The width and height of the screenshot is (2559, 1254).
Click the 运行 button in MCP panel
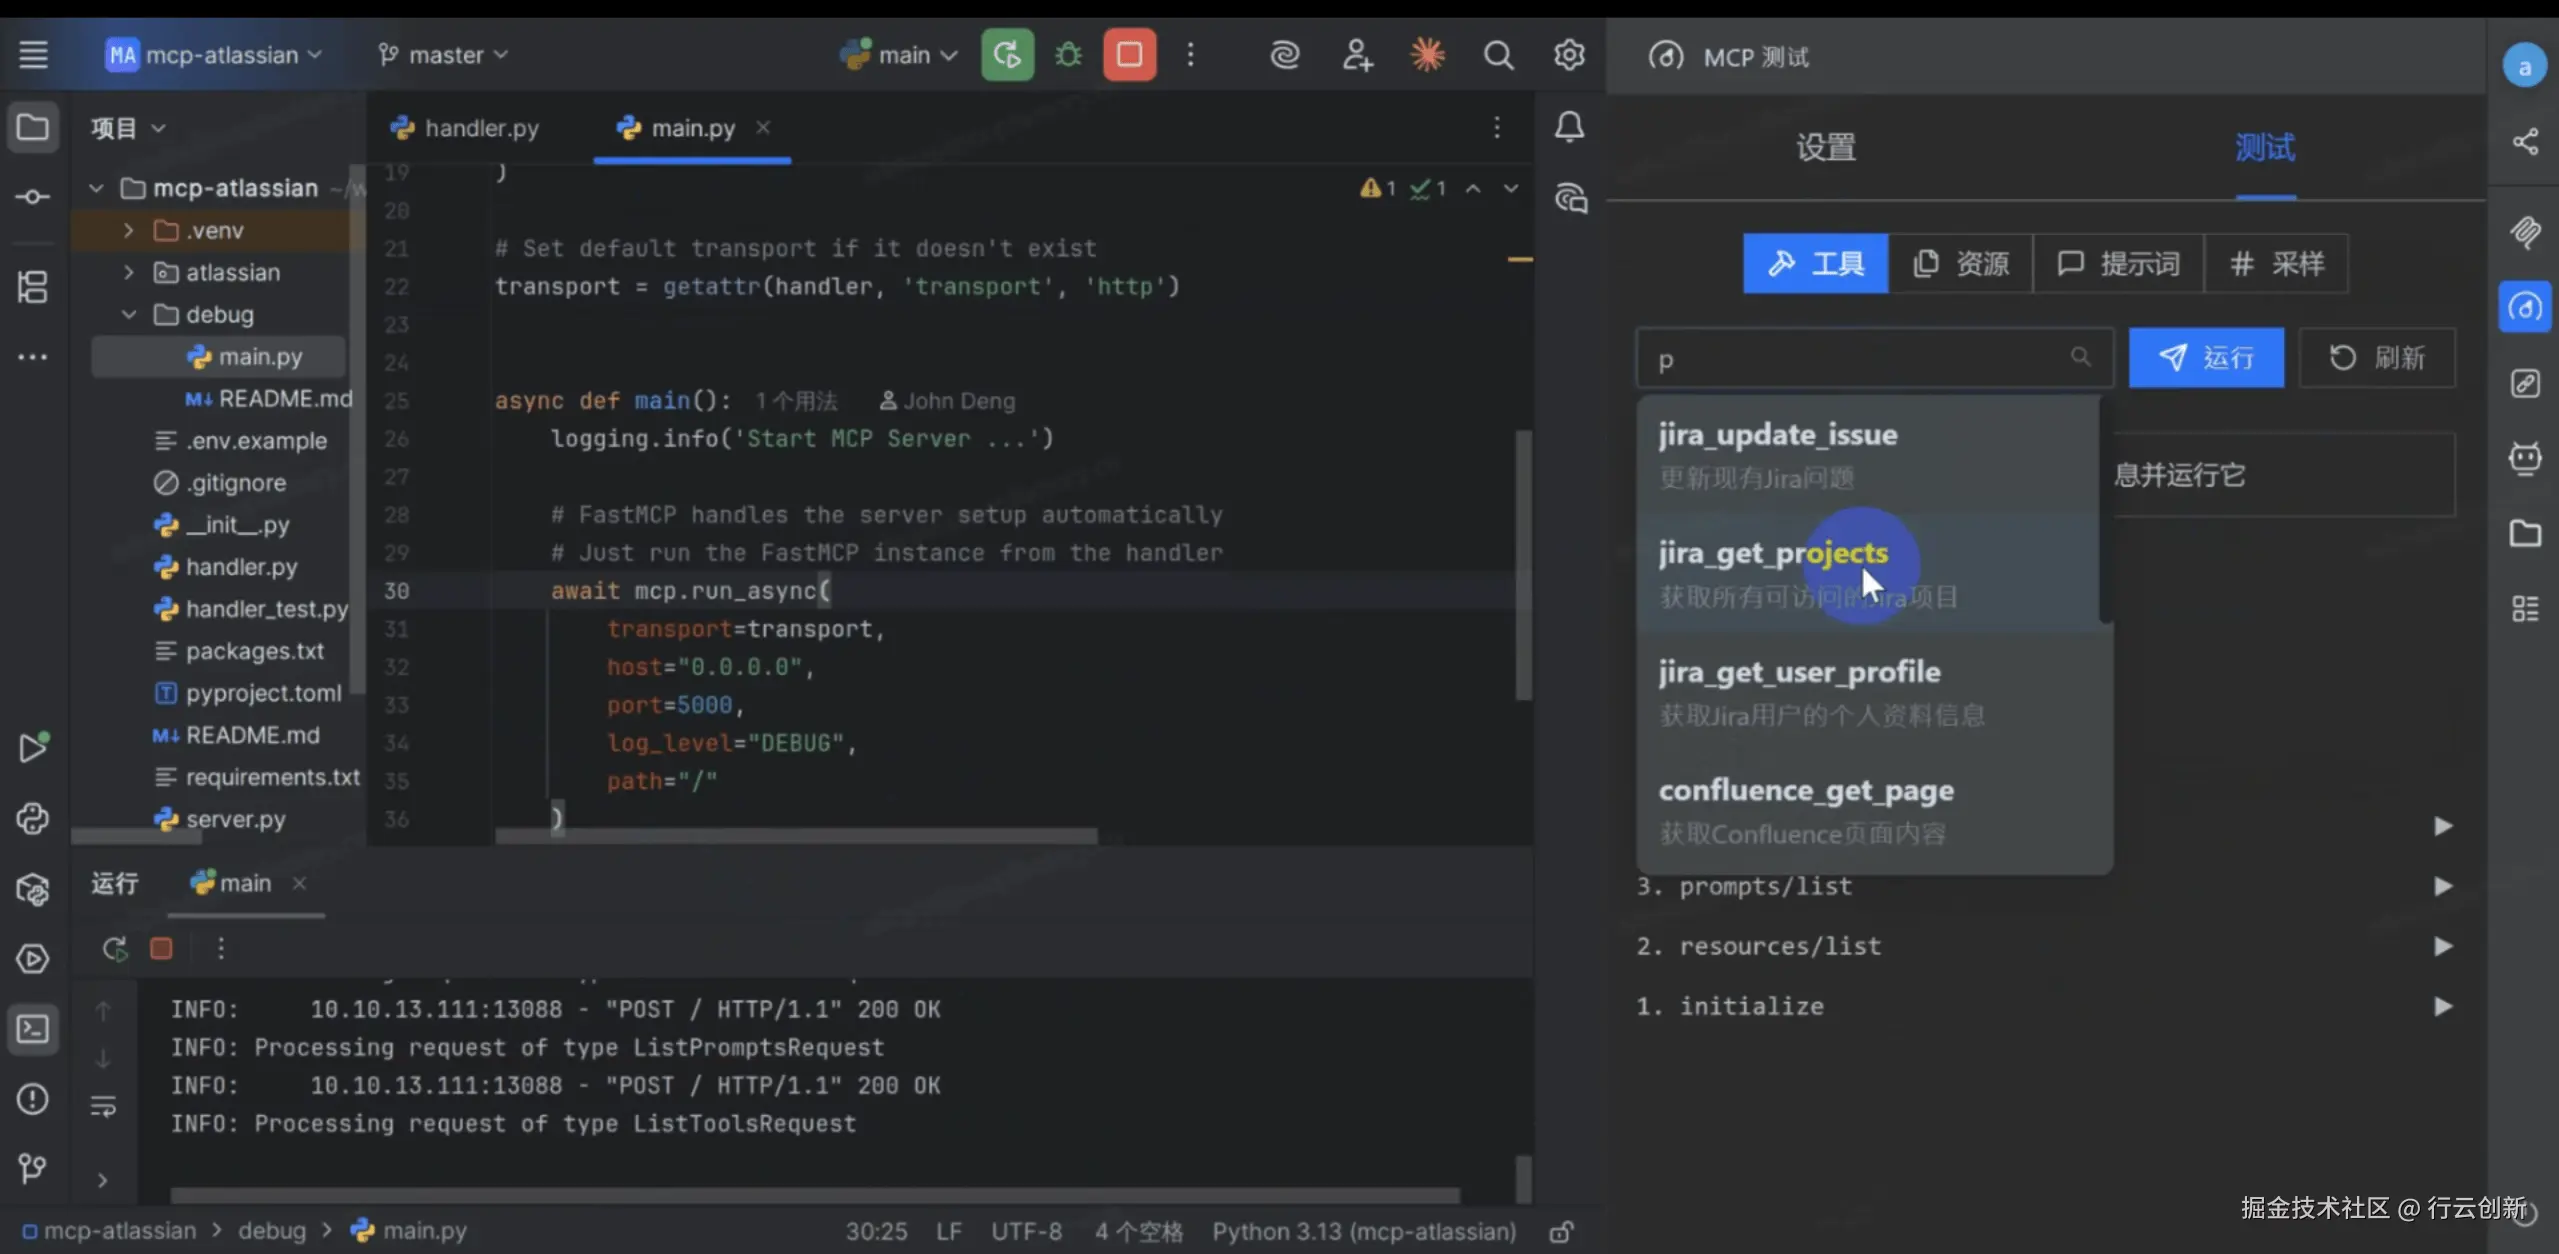click(2206, 357)
